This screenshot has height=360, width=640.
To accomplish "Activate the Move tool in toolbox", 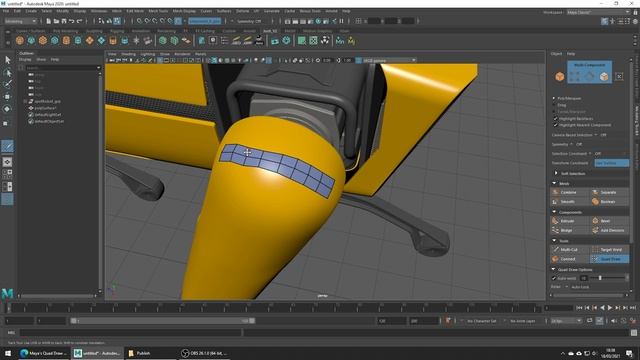I will point(7,97).
